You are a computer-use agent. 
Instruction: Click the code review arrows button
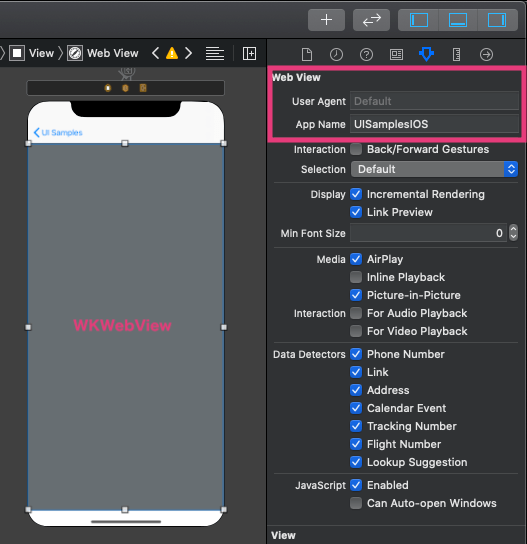click(371, 20)
